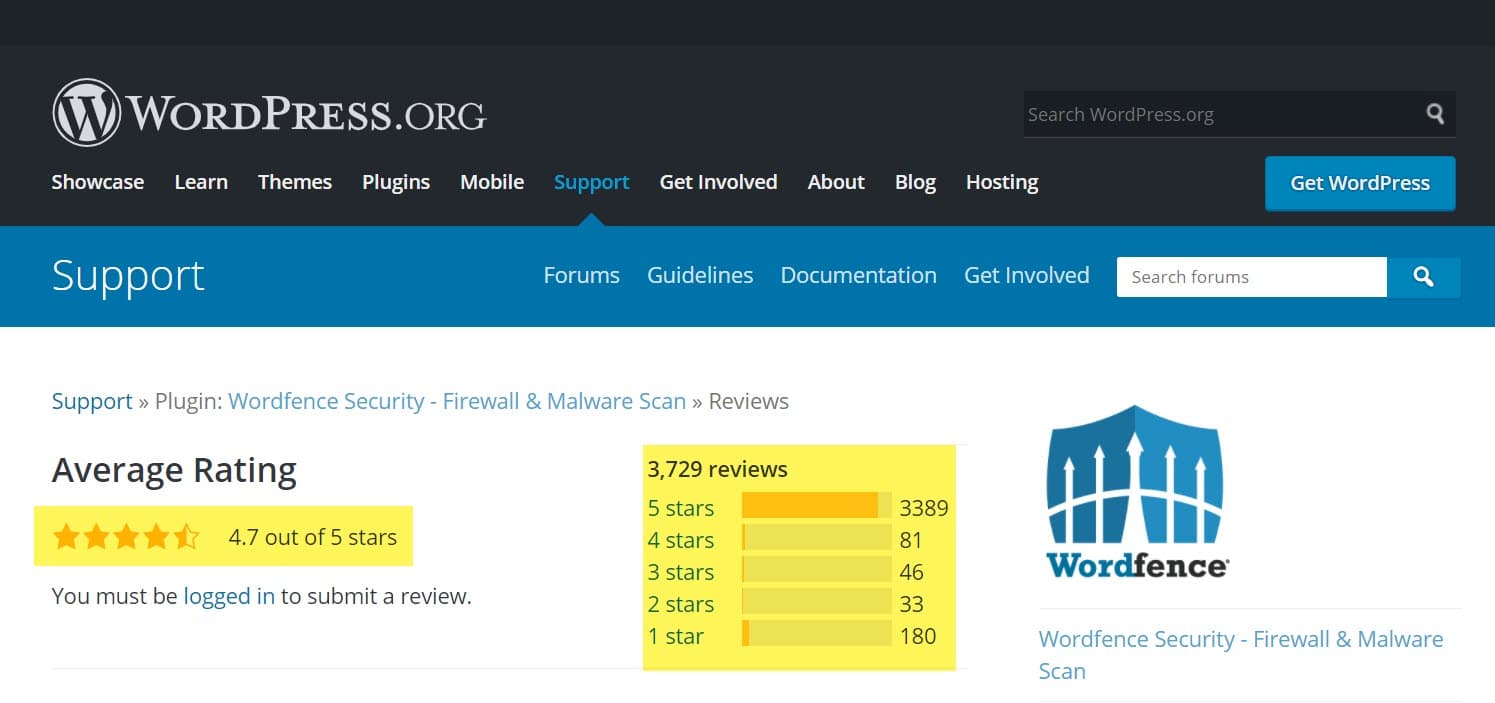Open the Showcase menu item
1495x703 pixels.
[x=97, y=182]
